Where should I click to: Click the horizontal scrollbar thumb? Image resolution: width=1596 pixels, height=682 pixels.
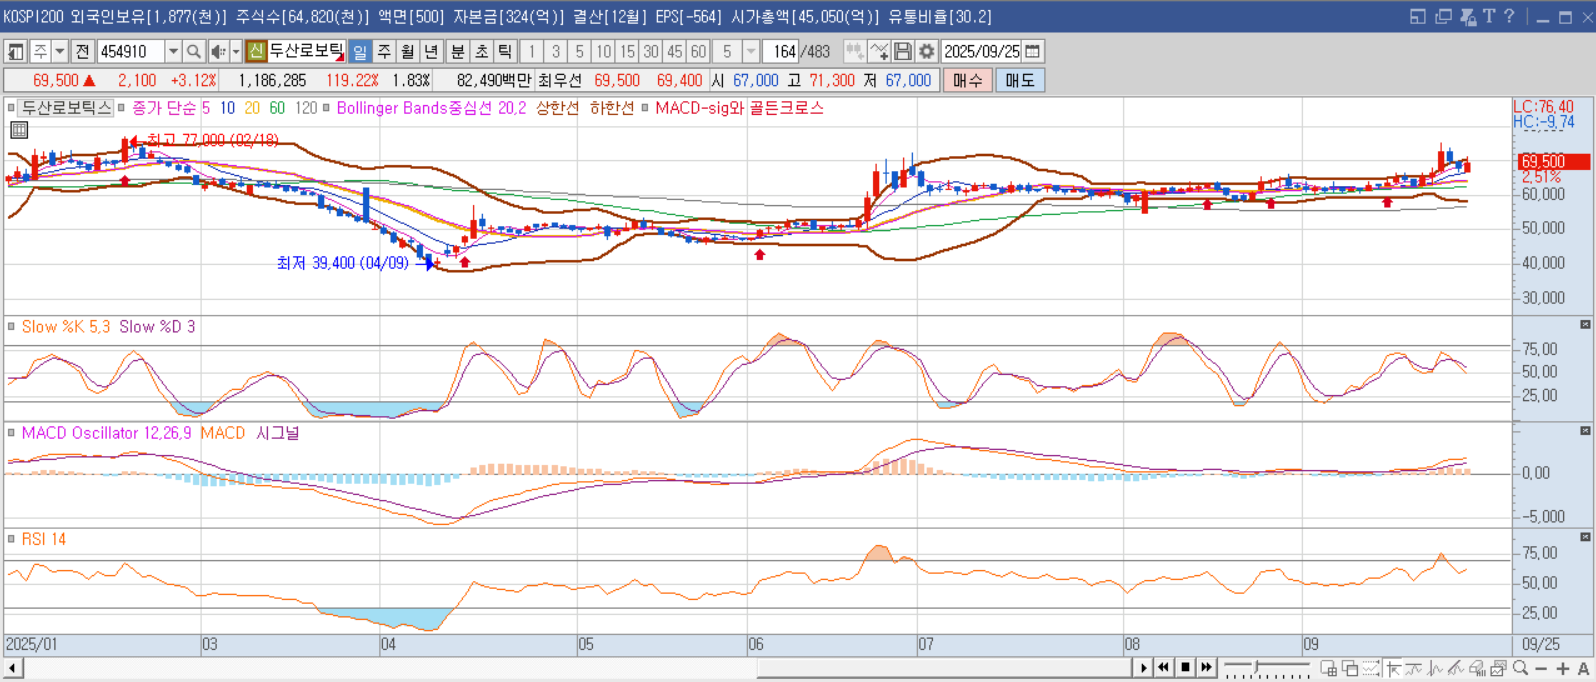coord(943,668)
